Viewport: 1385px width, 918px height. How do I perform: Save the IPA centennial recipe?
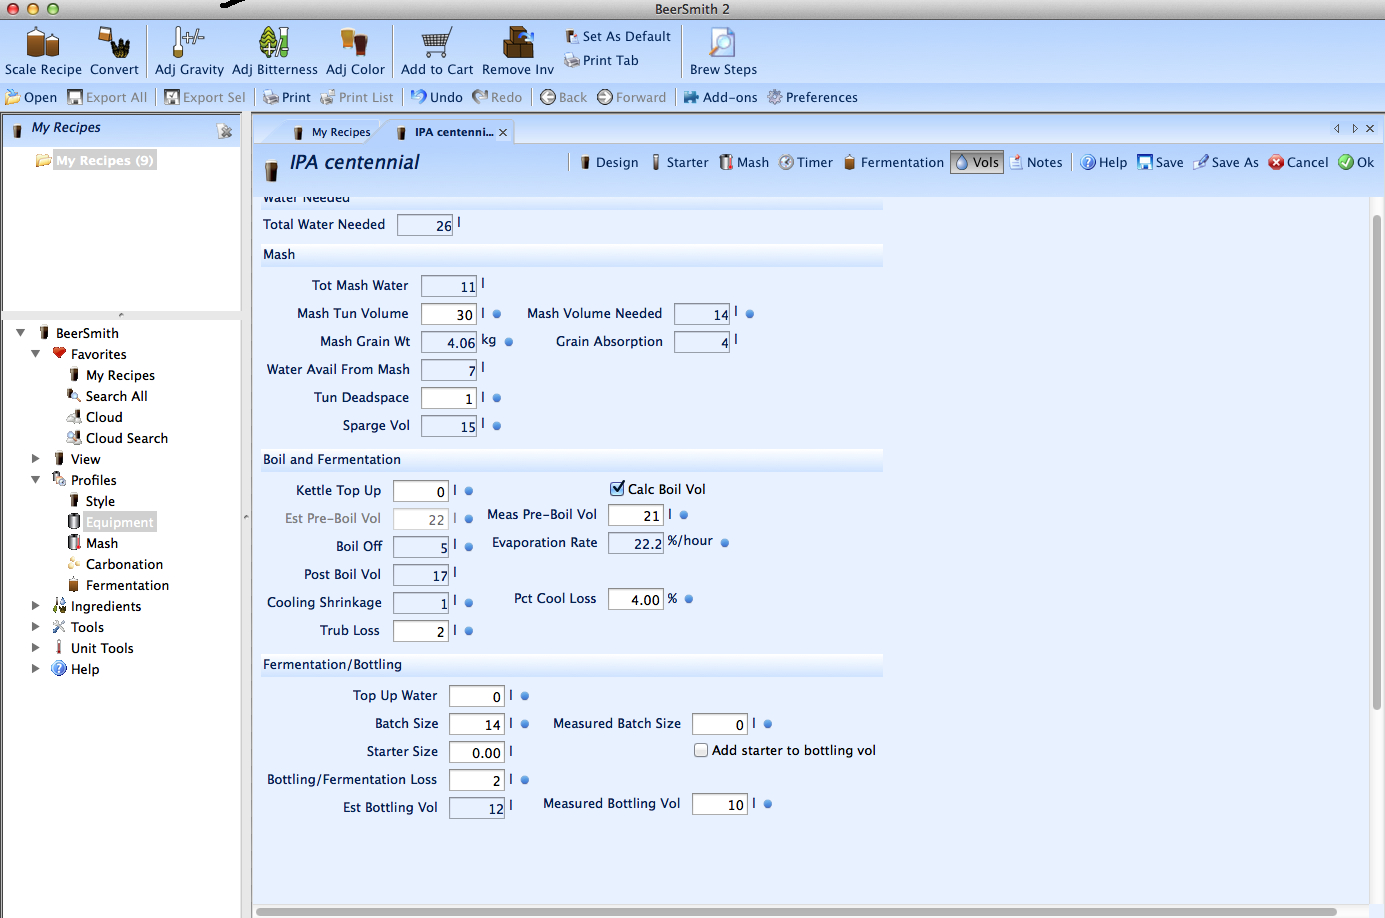[1160, 162]
